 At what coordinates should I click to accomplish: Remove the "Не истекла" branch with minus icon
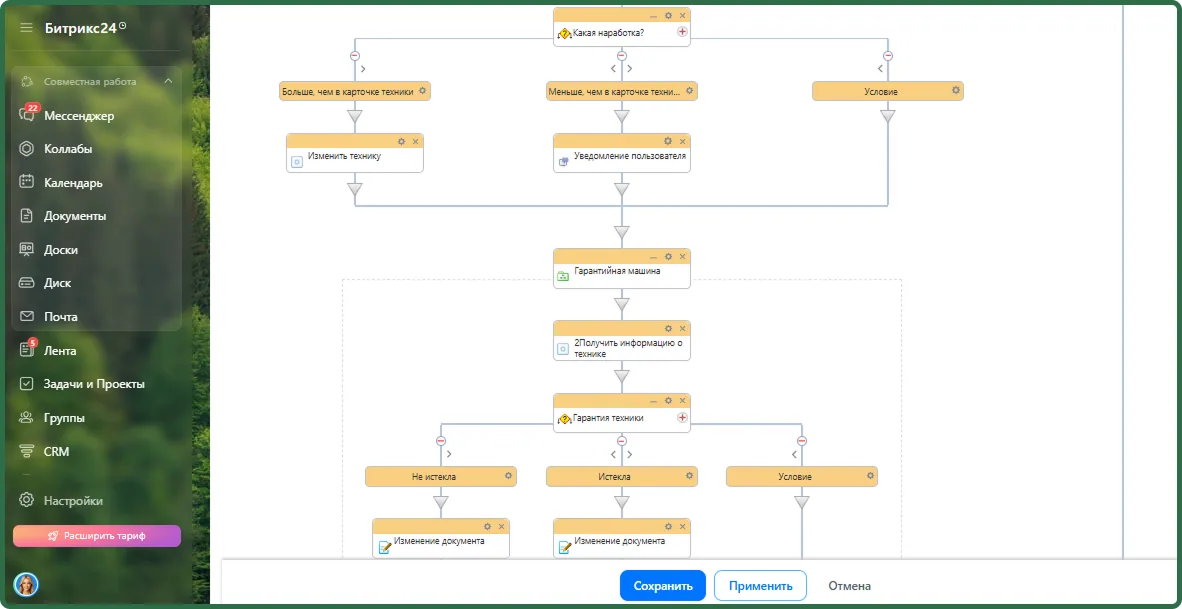(x=441, y=441)
